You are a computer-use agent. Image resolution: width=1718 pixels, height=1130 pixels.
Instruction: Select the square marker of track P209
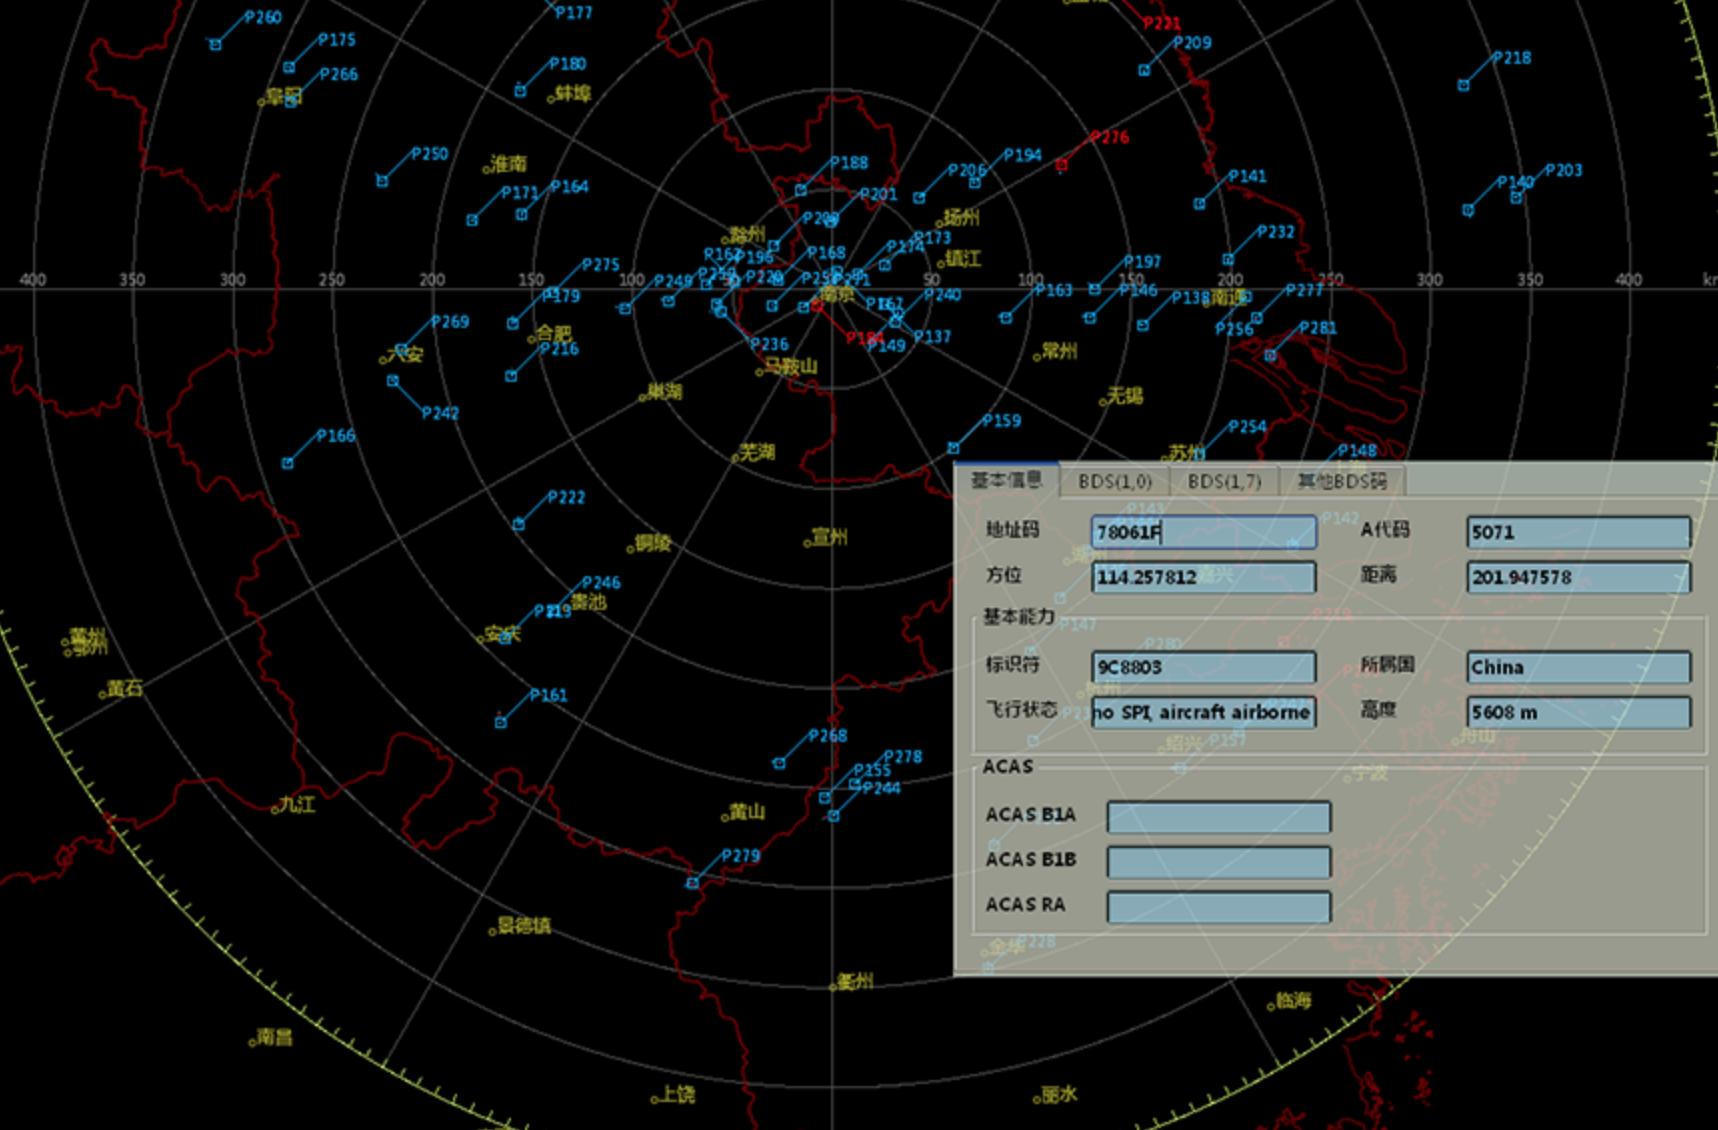pyautogui.click(x=1144, y=70)
